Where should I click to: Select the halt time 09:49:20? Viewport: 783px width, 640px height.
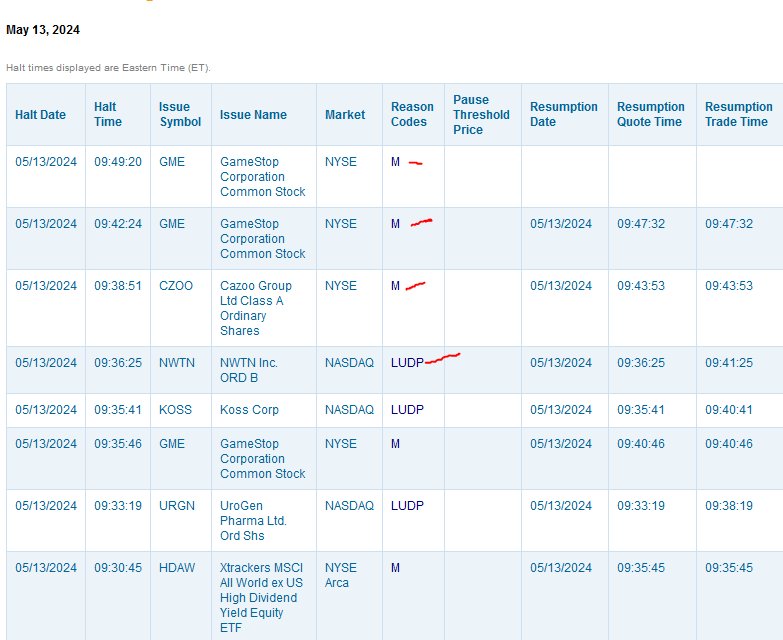pyautogui.click(x=118, y=162)
